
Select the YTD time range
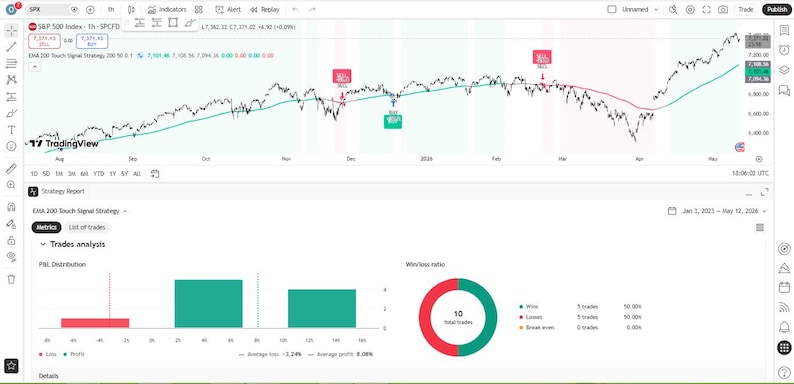(x=98, y=174)
